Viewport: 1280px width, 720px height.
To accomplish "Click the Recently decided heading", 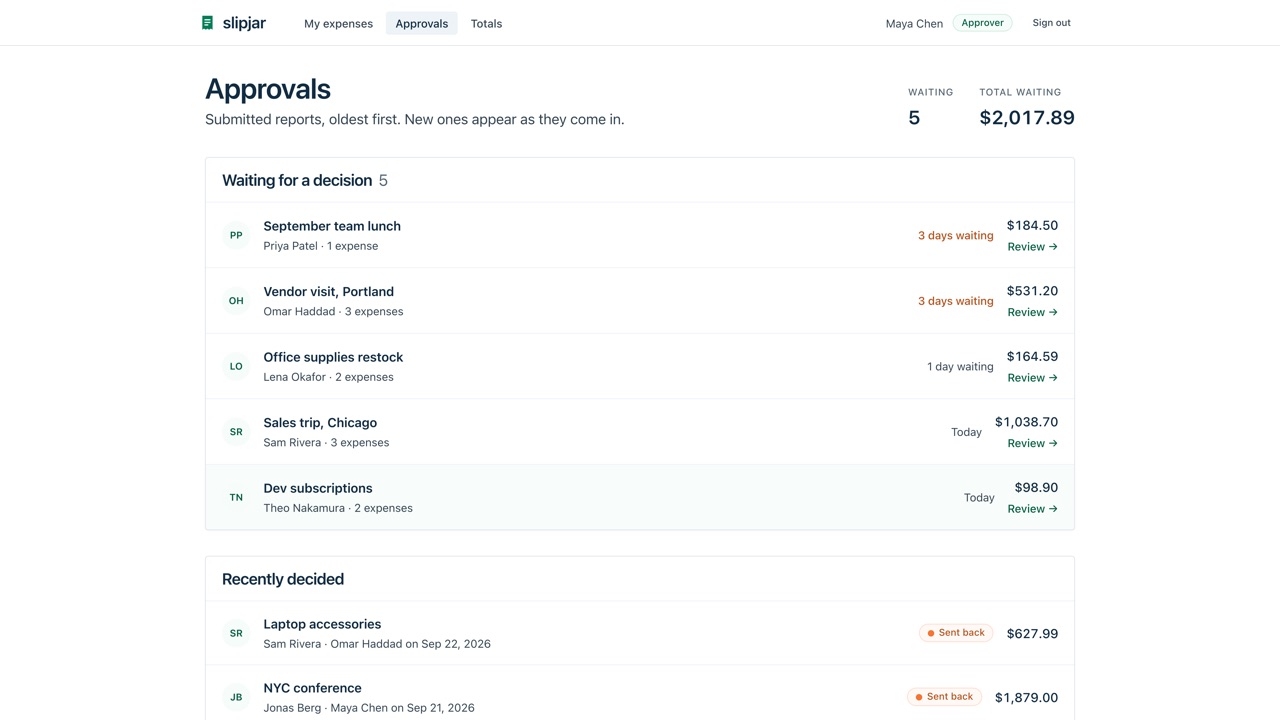I will (283, 579).
